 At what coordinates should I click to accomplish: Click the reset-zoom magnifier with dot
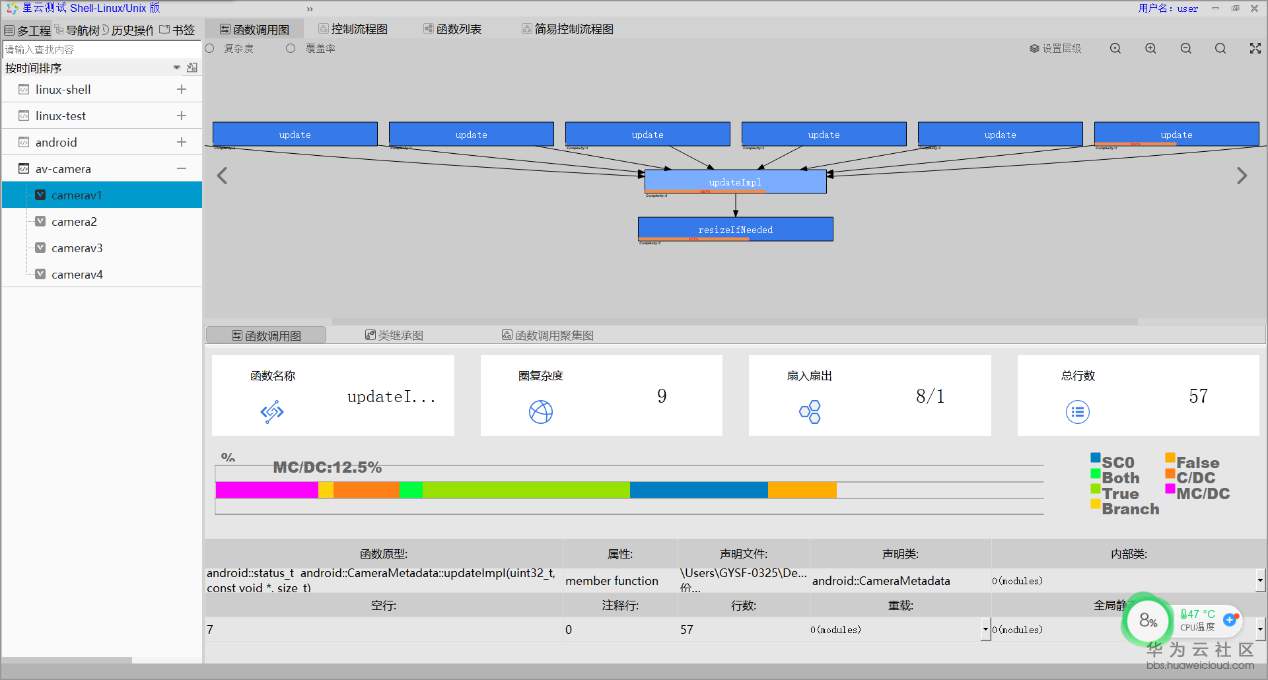1116,48
